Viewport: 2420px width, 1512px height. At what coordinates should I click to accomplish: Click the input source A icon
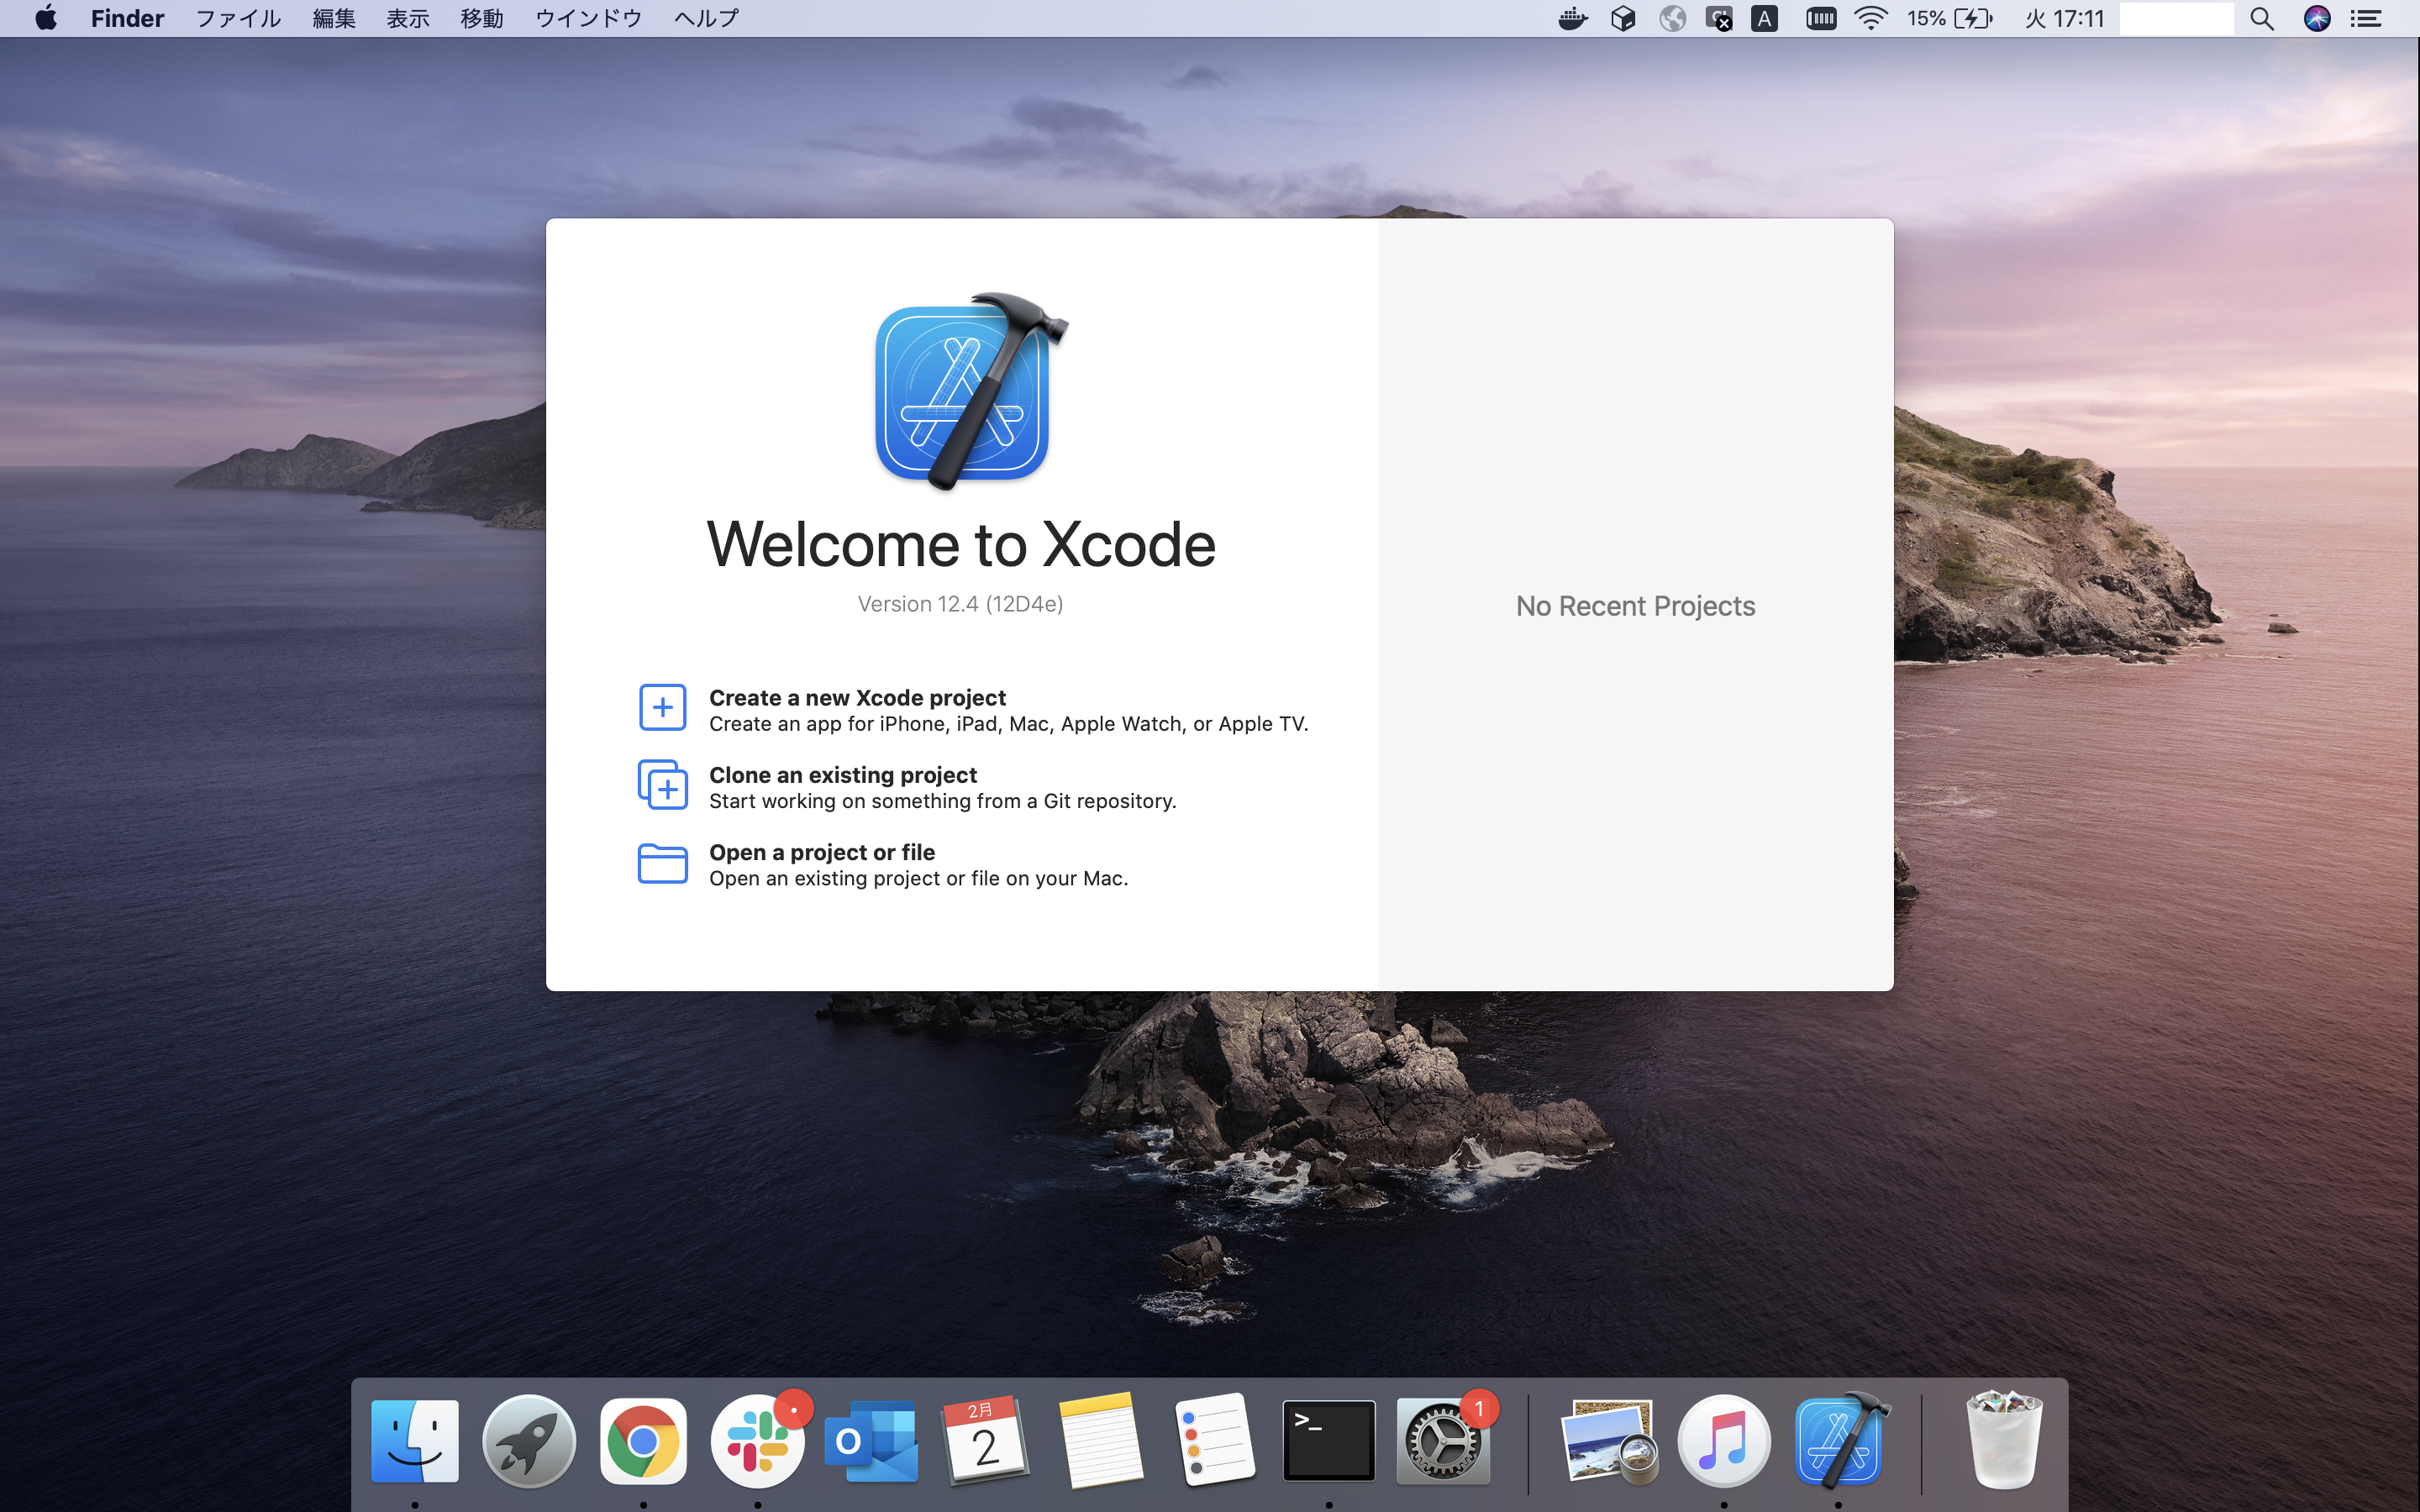[1765, 18]
